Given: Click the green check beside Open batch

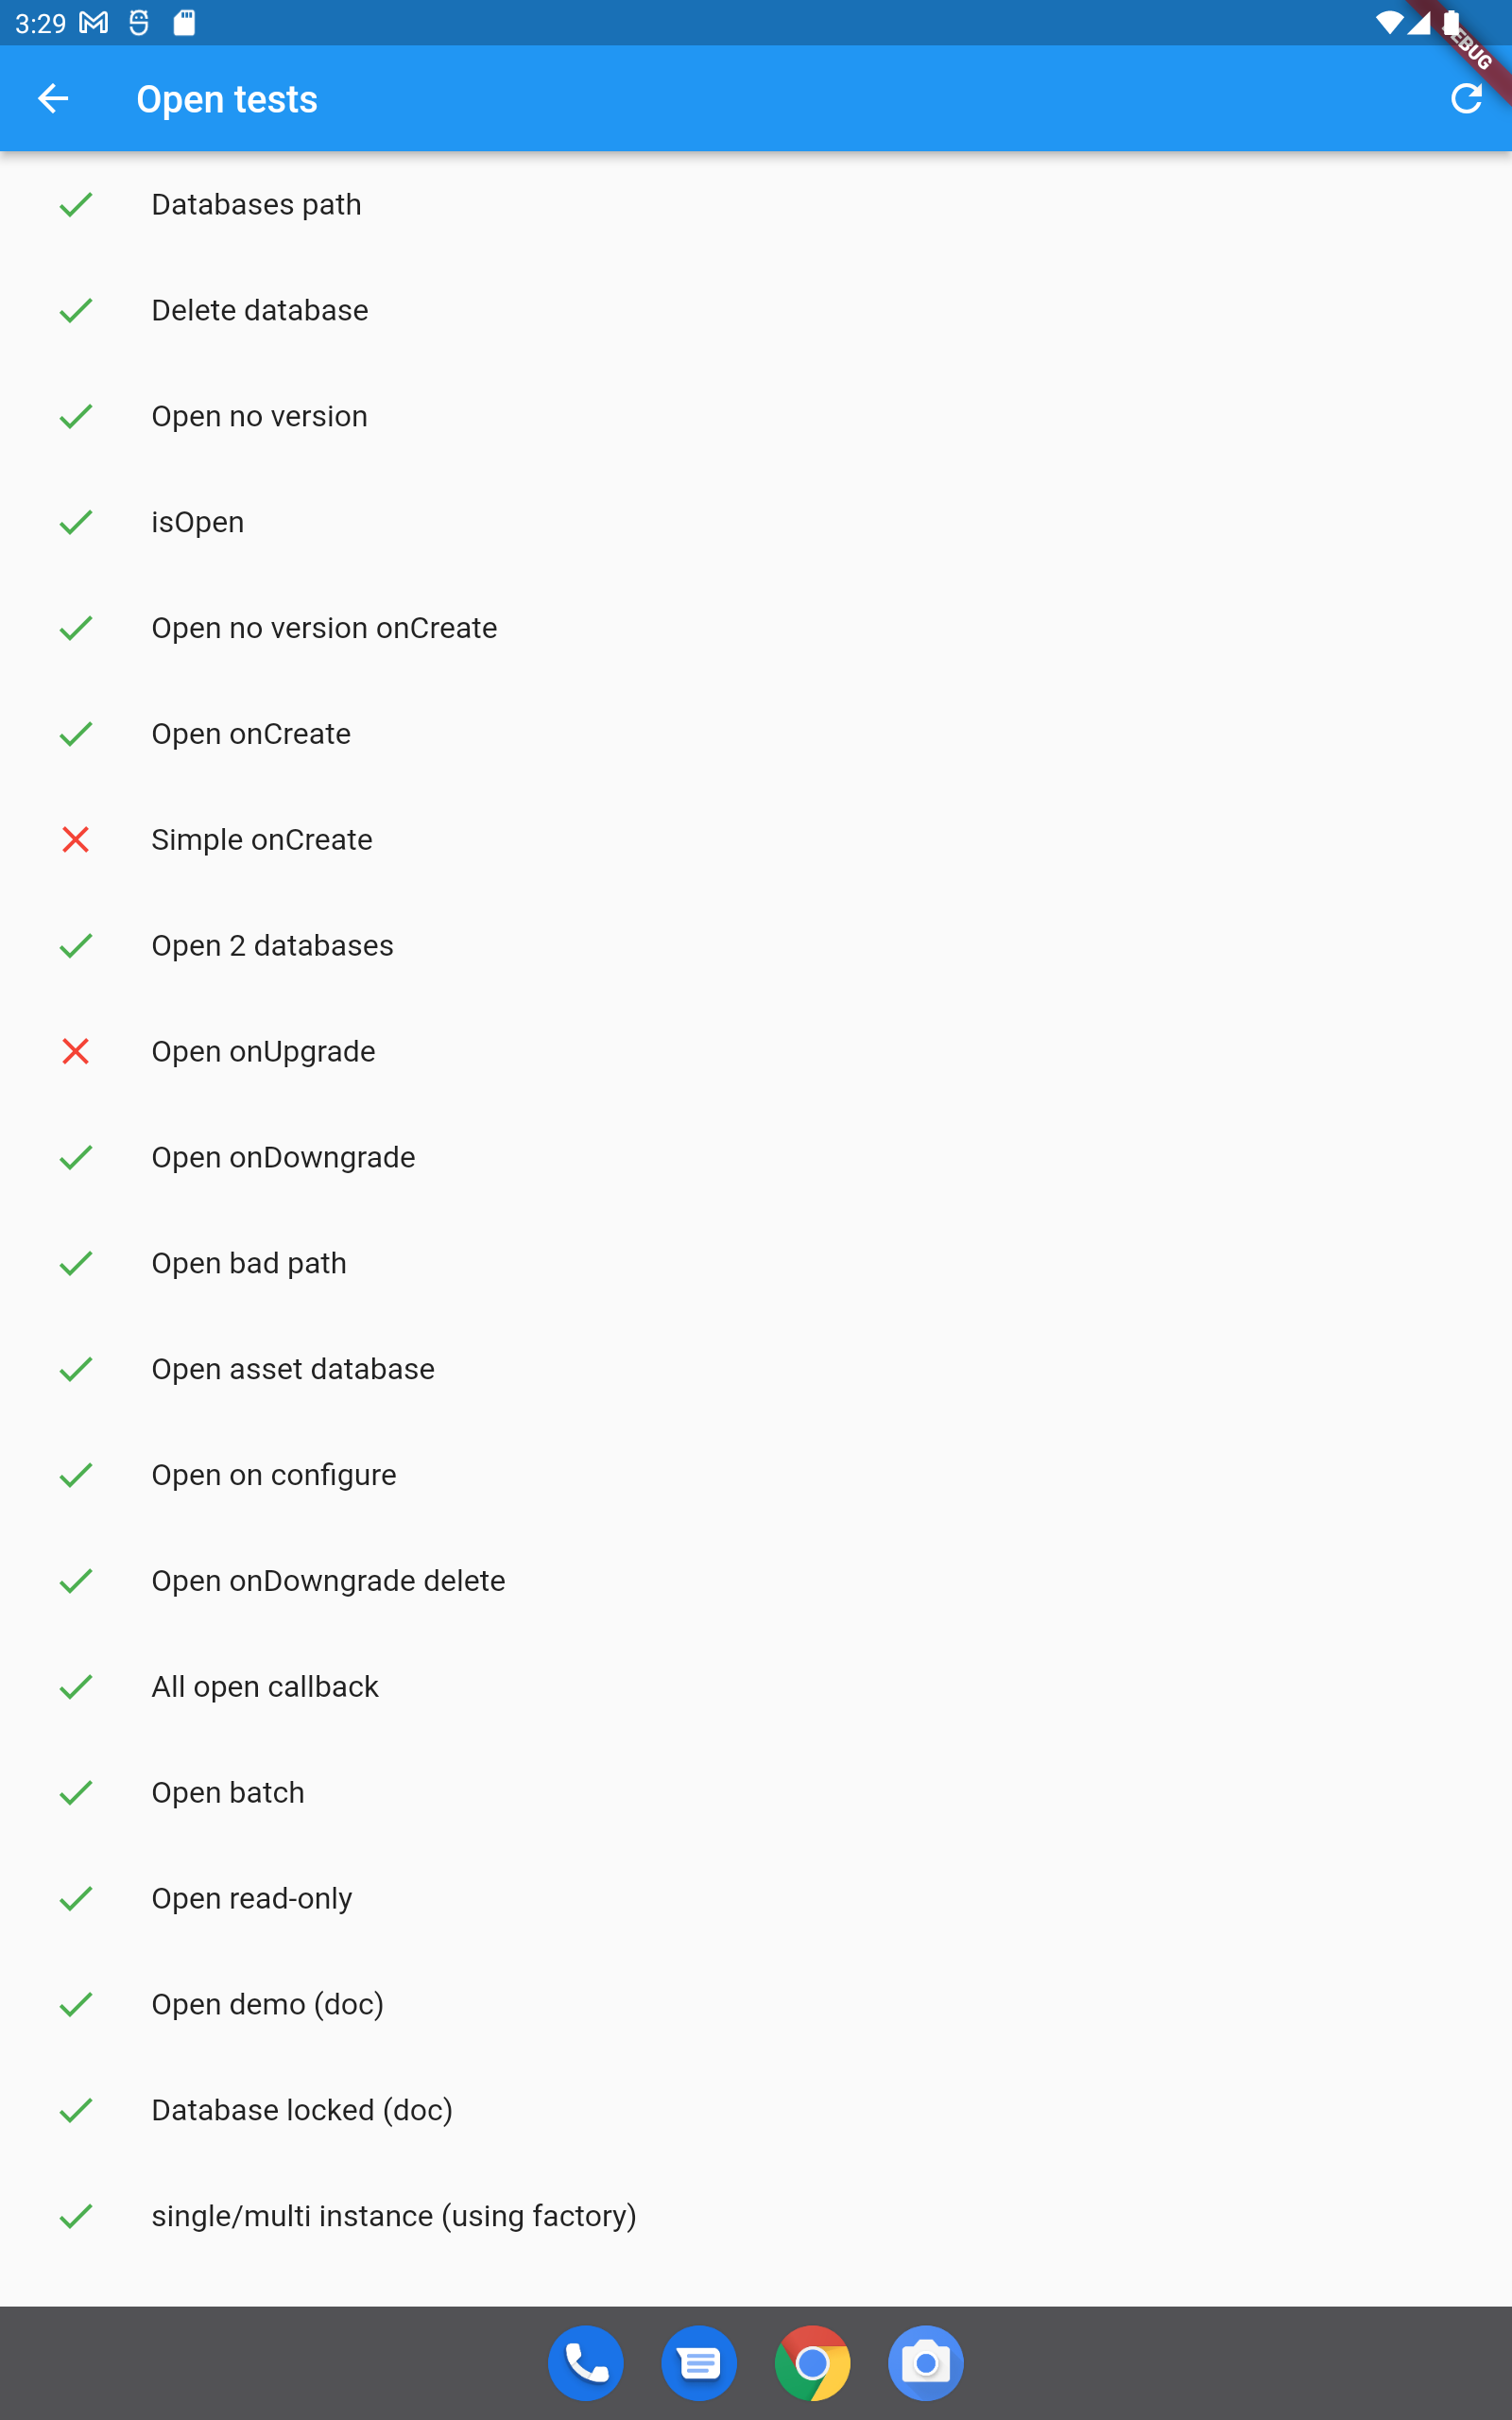Looking at the screenshot, I should pos(77,1792).
